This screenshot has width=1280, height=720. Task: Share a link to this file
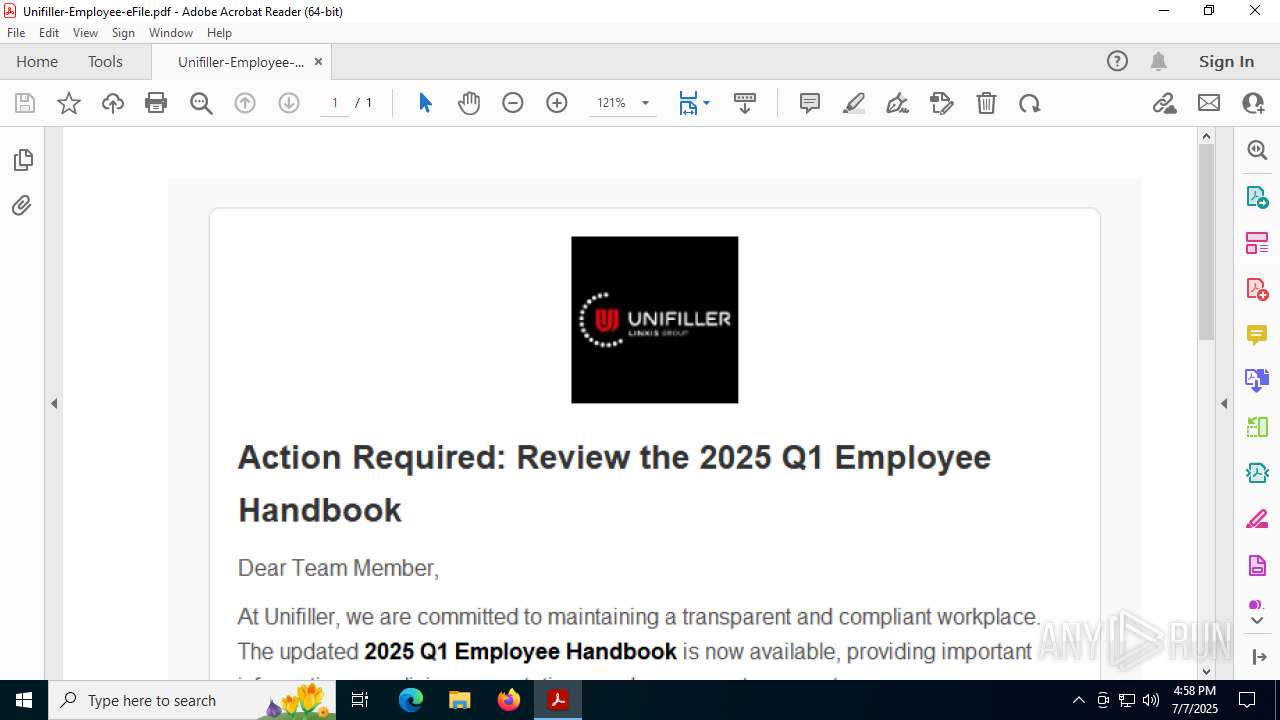tap(1165, 103)
